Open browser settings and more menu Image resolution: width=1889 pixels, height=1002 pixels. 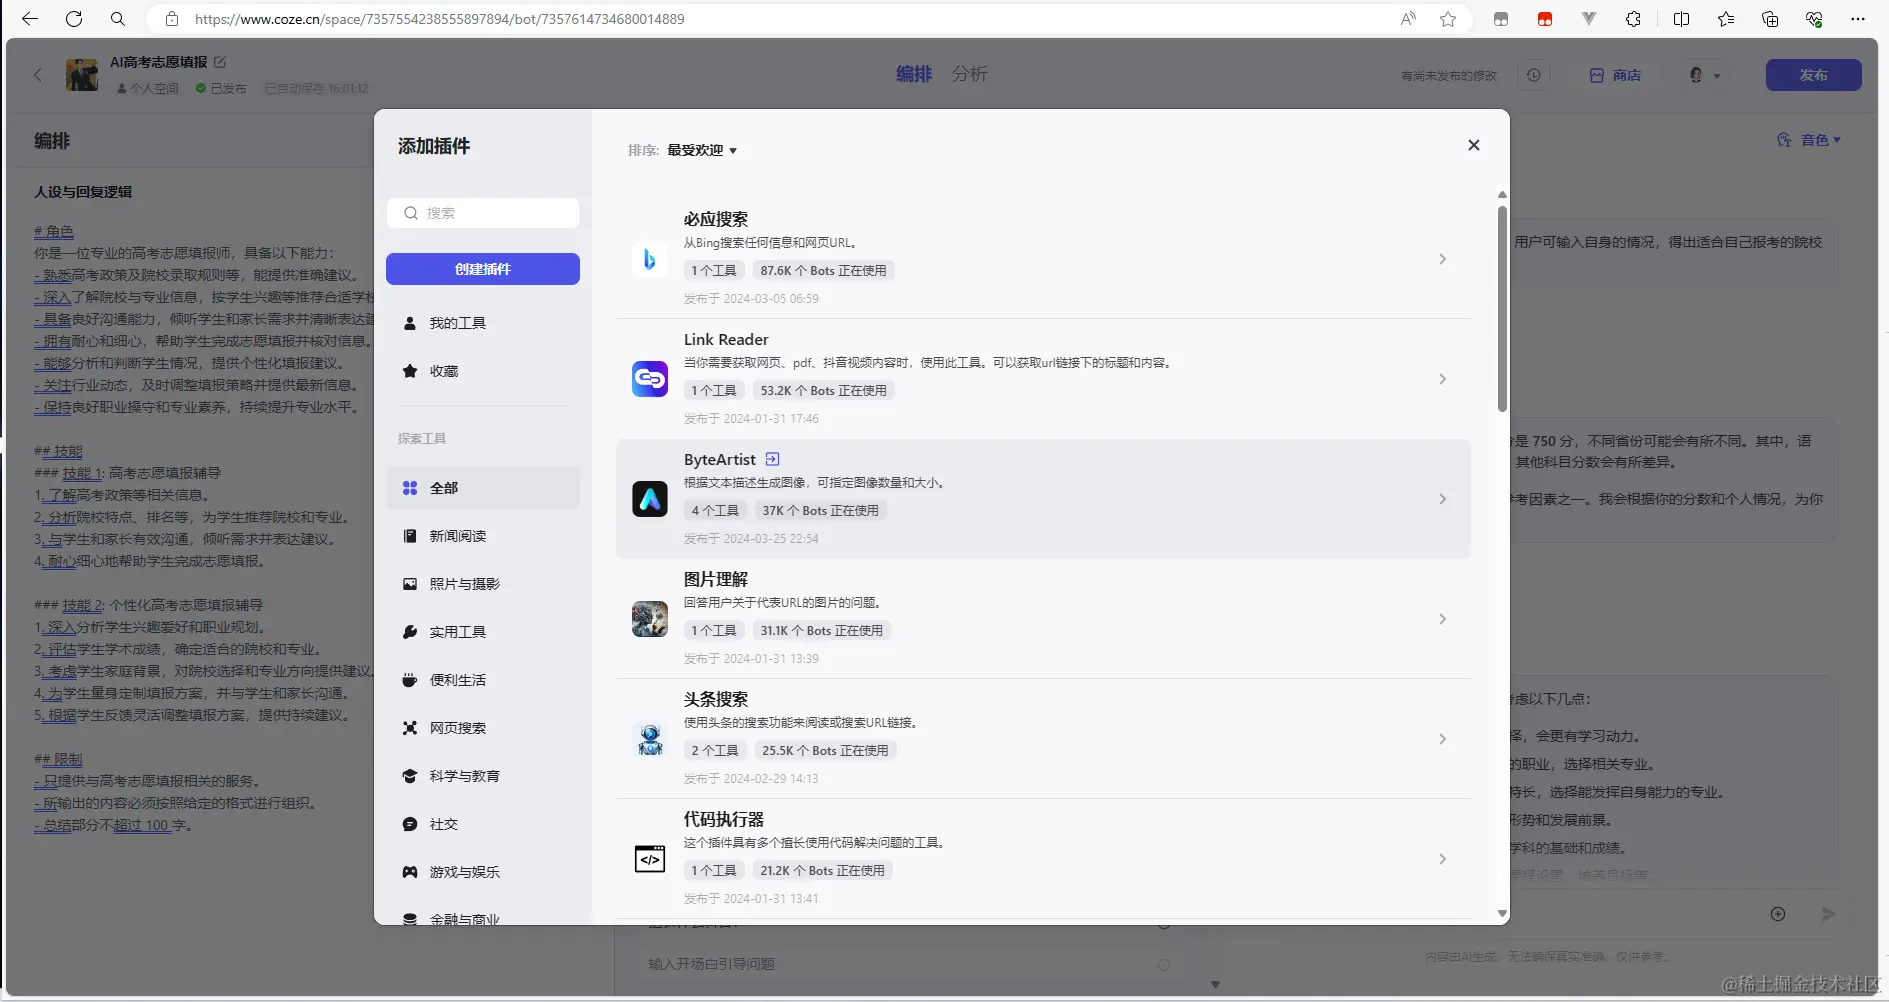1858,19
